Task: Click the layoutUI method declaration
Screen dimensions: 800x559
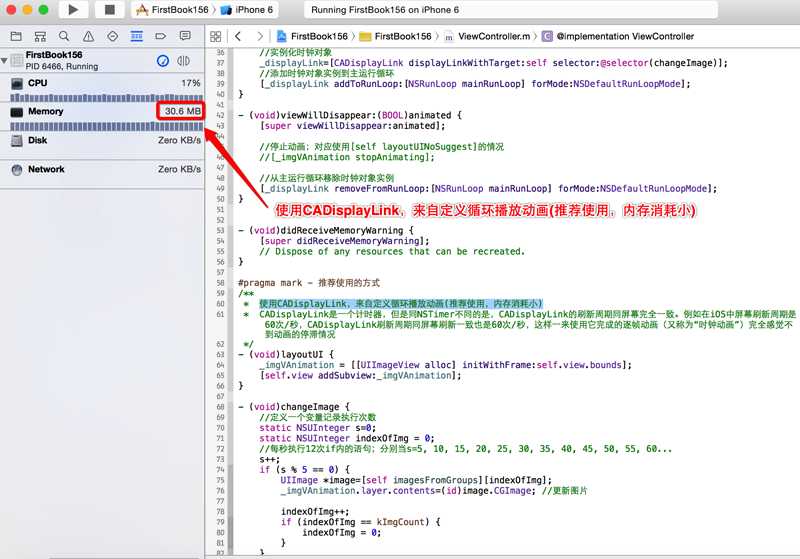Action: tap(286, 354)
